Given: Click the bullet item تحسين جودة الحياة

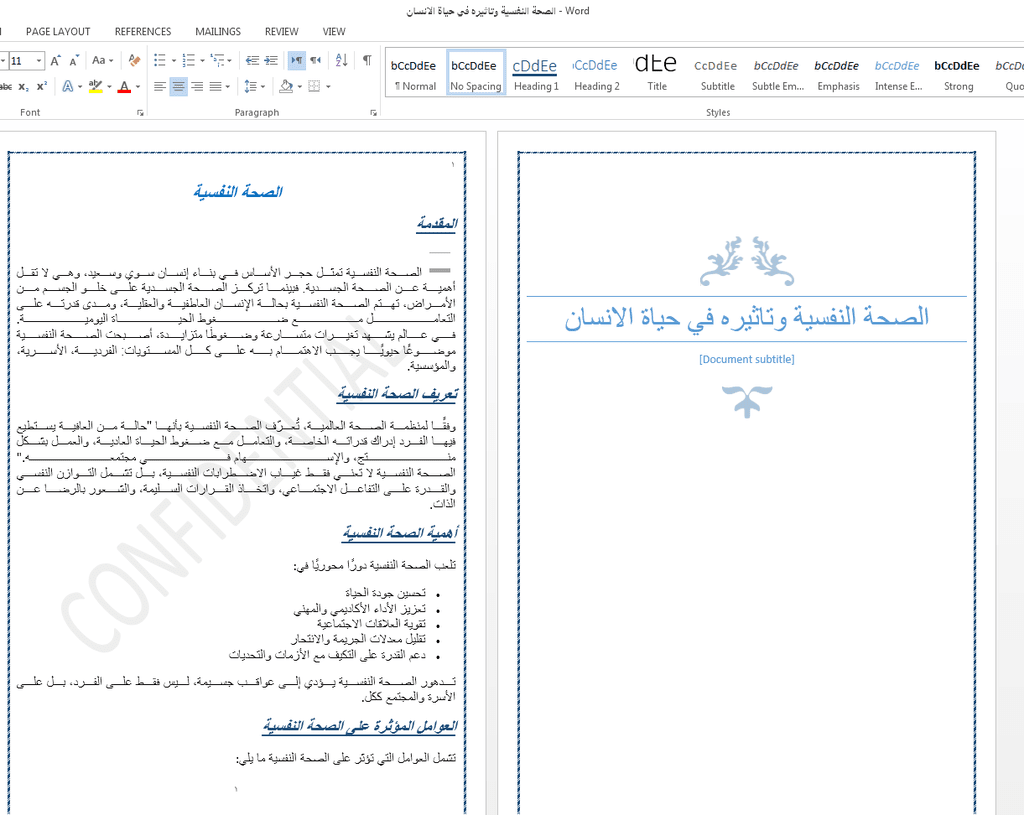Looking at the screenshot, I should 385,593.
